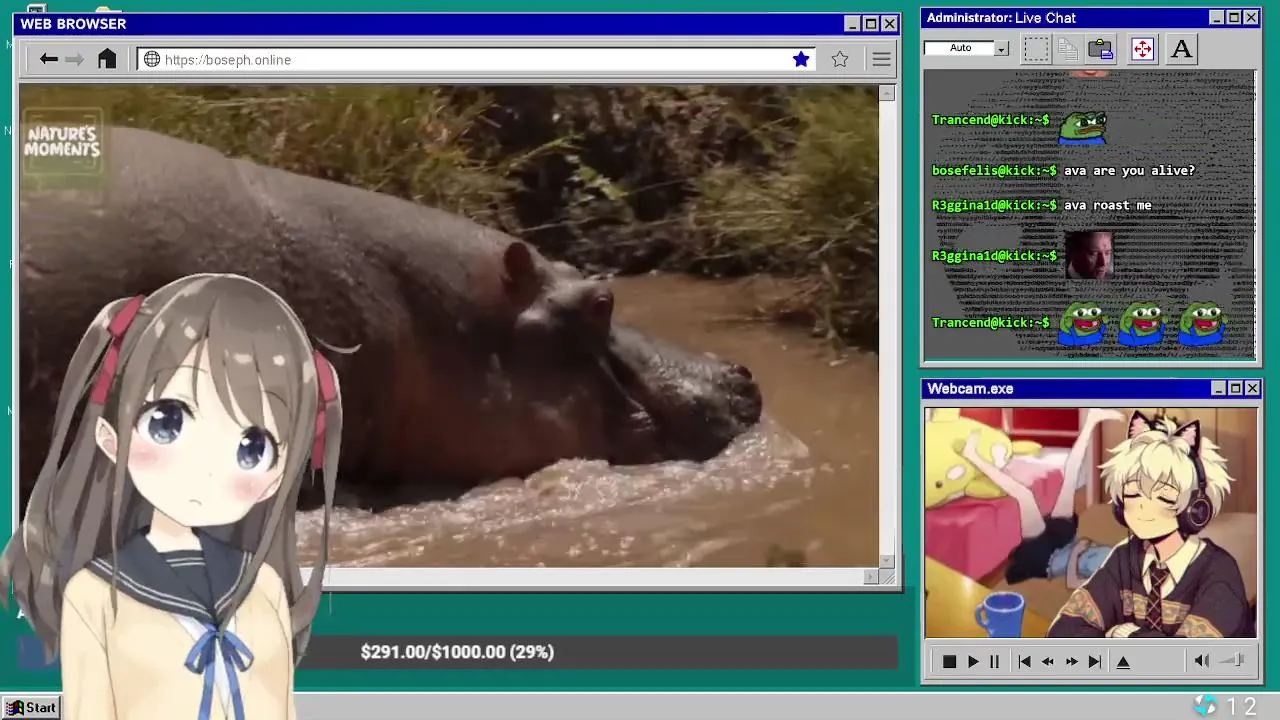The height and width of the screenshot is (720, 1280).
Task: Open the browser home page
Action: pos(107,59)
